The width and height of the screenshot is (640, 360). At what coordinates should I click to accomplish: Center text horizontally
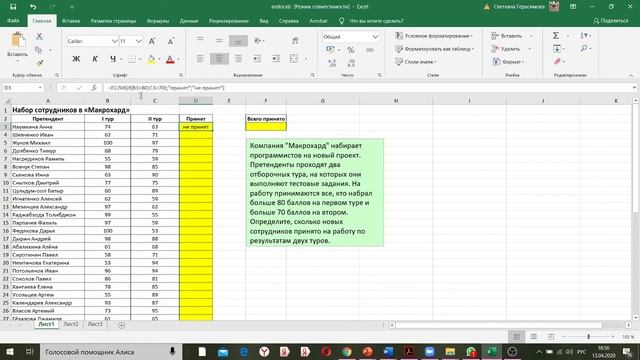tap(219, 59)
